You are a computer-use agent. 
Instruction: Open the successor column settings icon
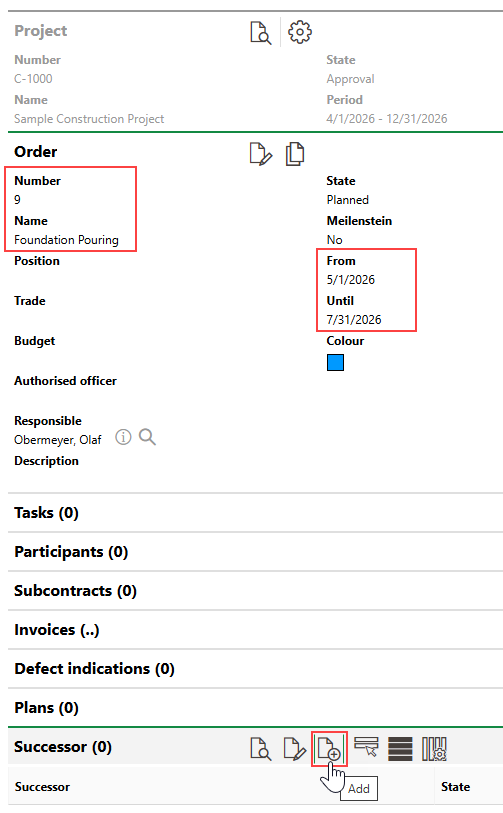click(435, 749)
